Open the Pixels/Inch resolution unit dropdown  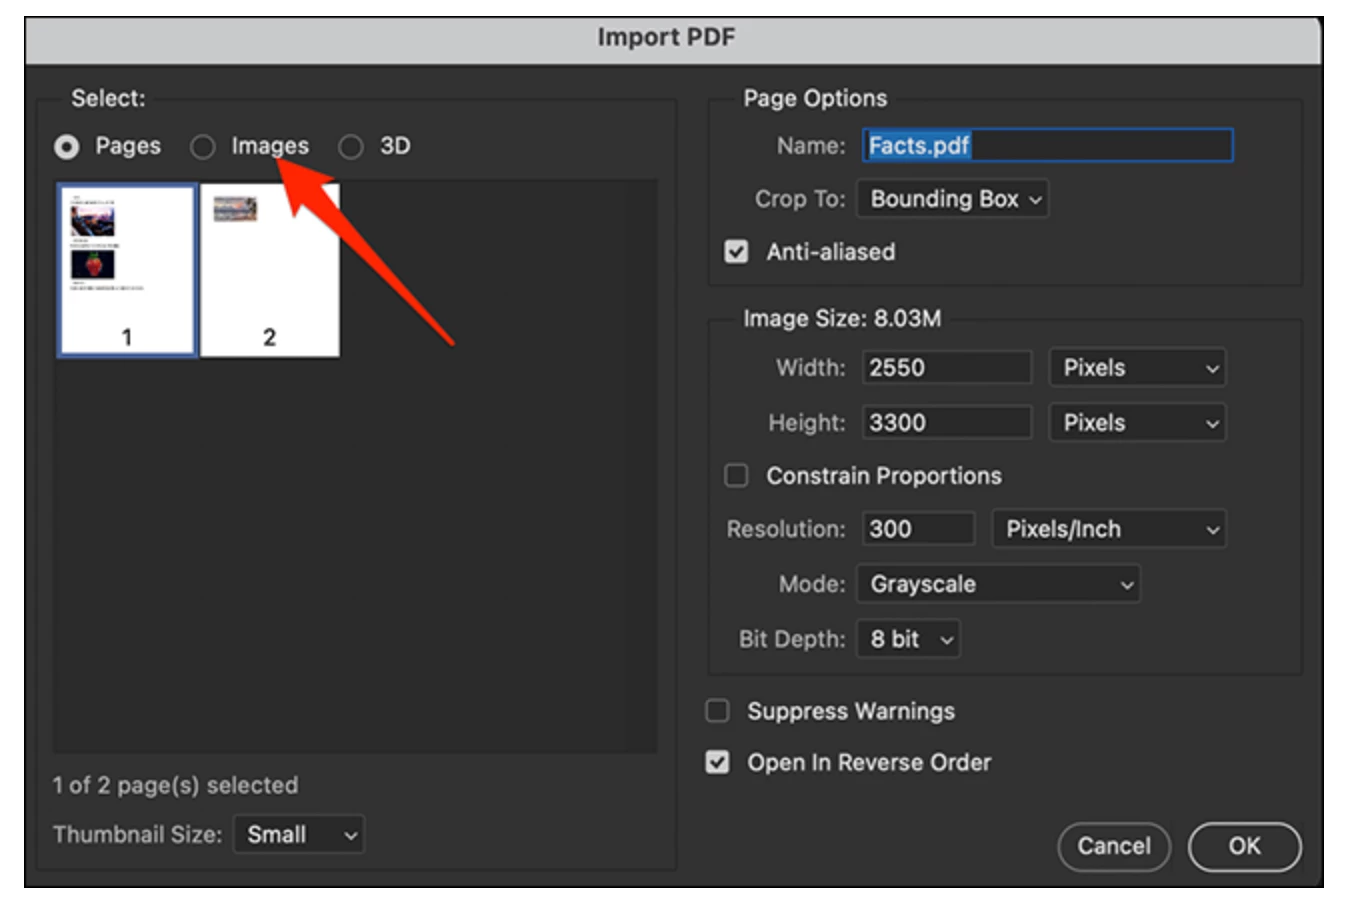click(x=1109, y=529)
